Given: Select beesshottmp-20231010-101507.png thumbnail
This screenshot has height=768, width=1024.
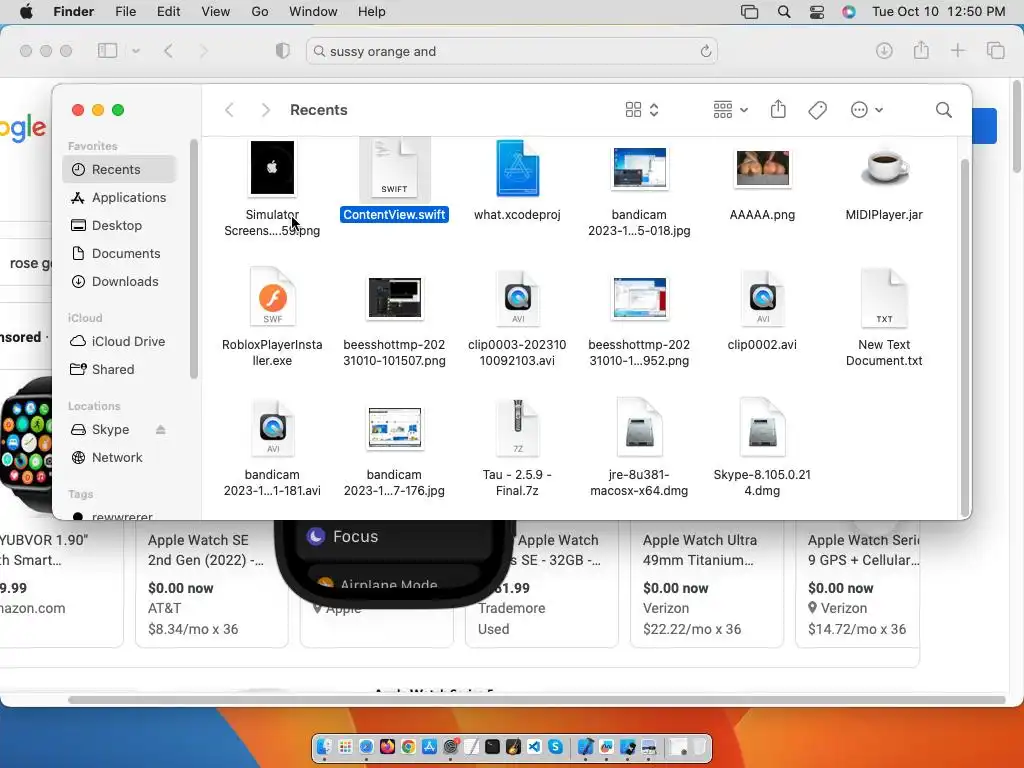Looking at the screenshot, I should tap(394, 297).
